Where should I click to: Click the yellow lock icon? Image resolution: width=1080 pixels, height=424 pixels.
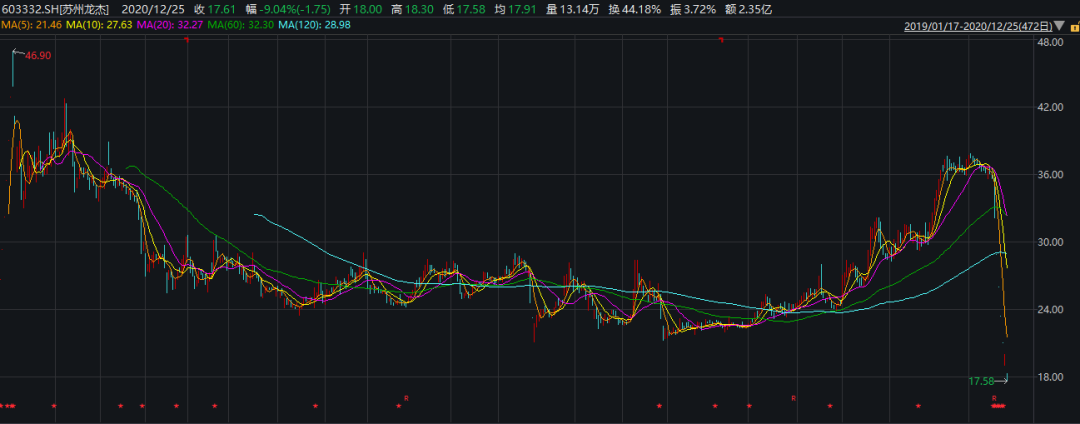pos(1073,27)
